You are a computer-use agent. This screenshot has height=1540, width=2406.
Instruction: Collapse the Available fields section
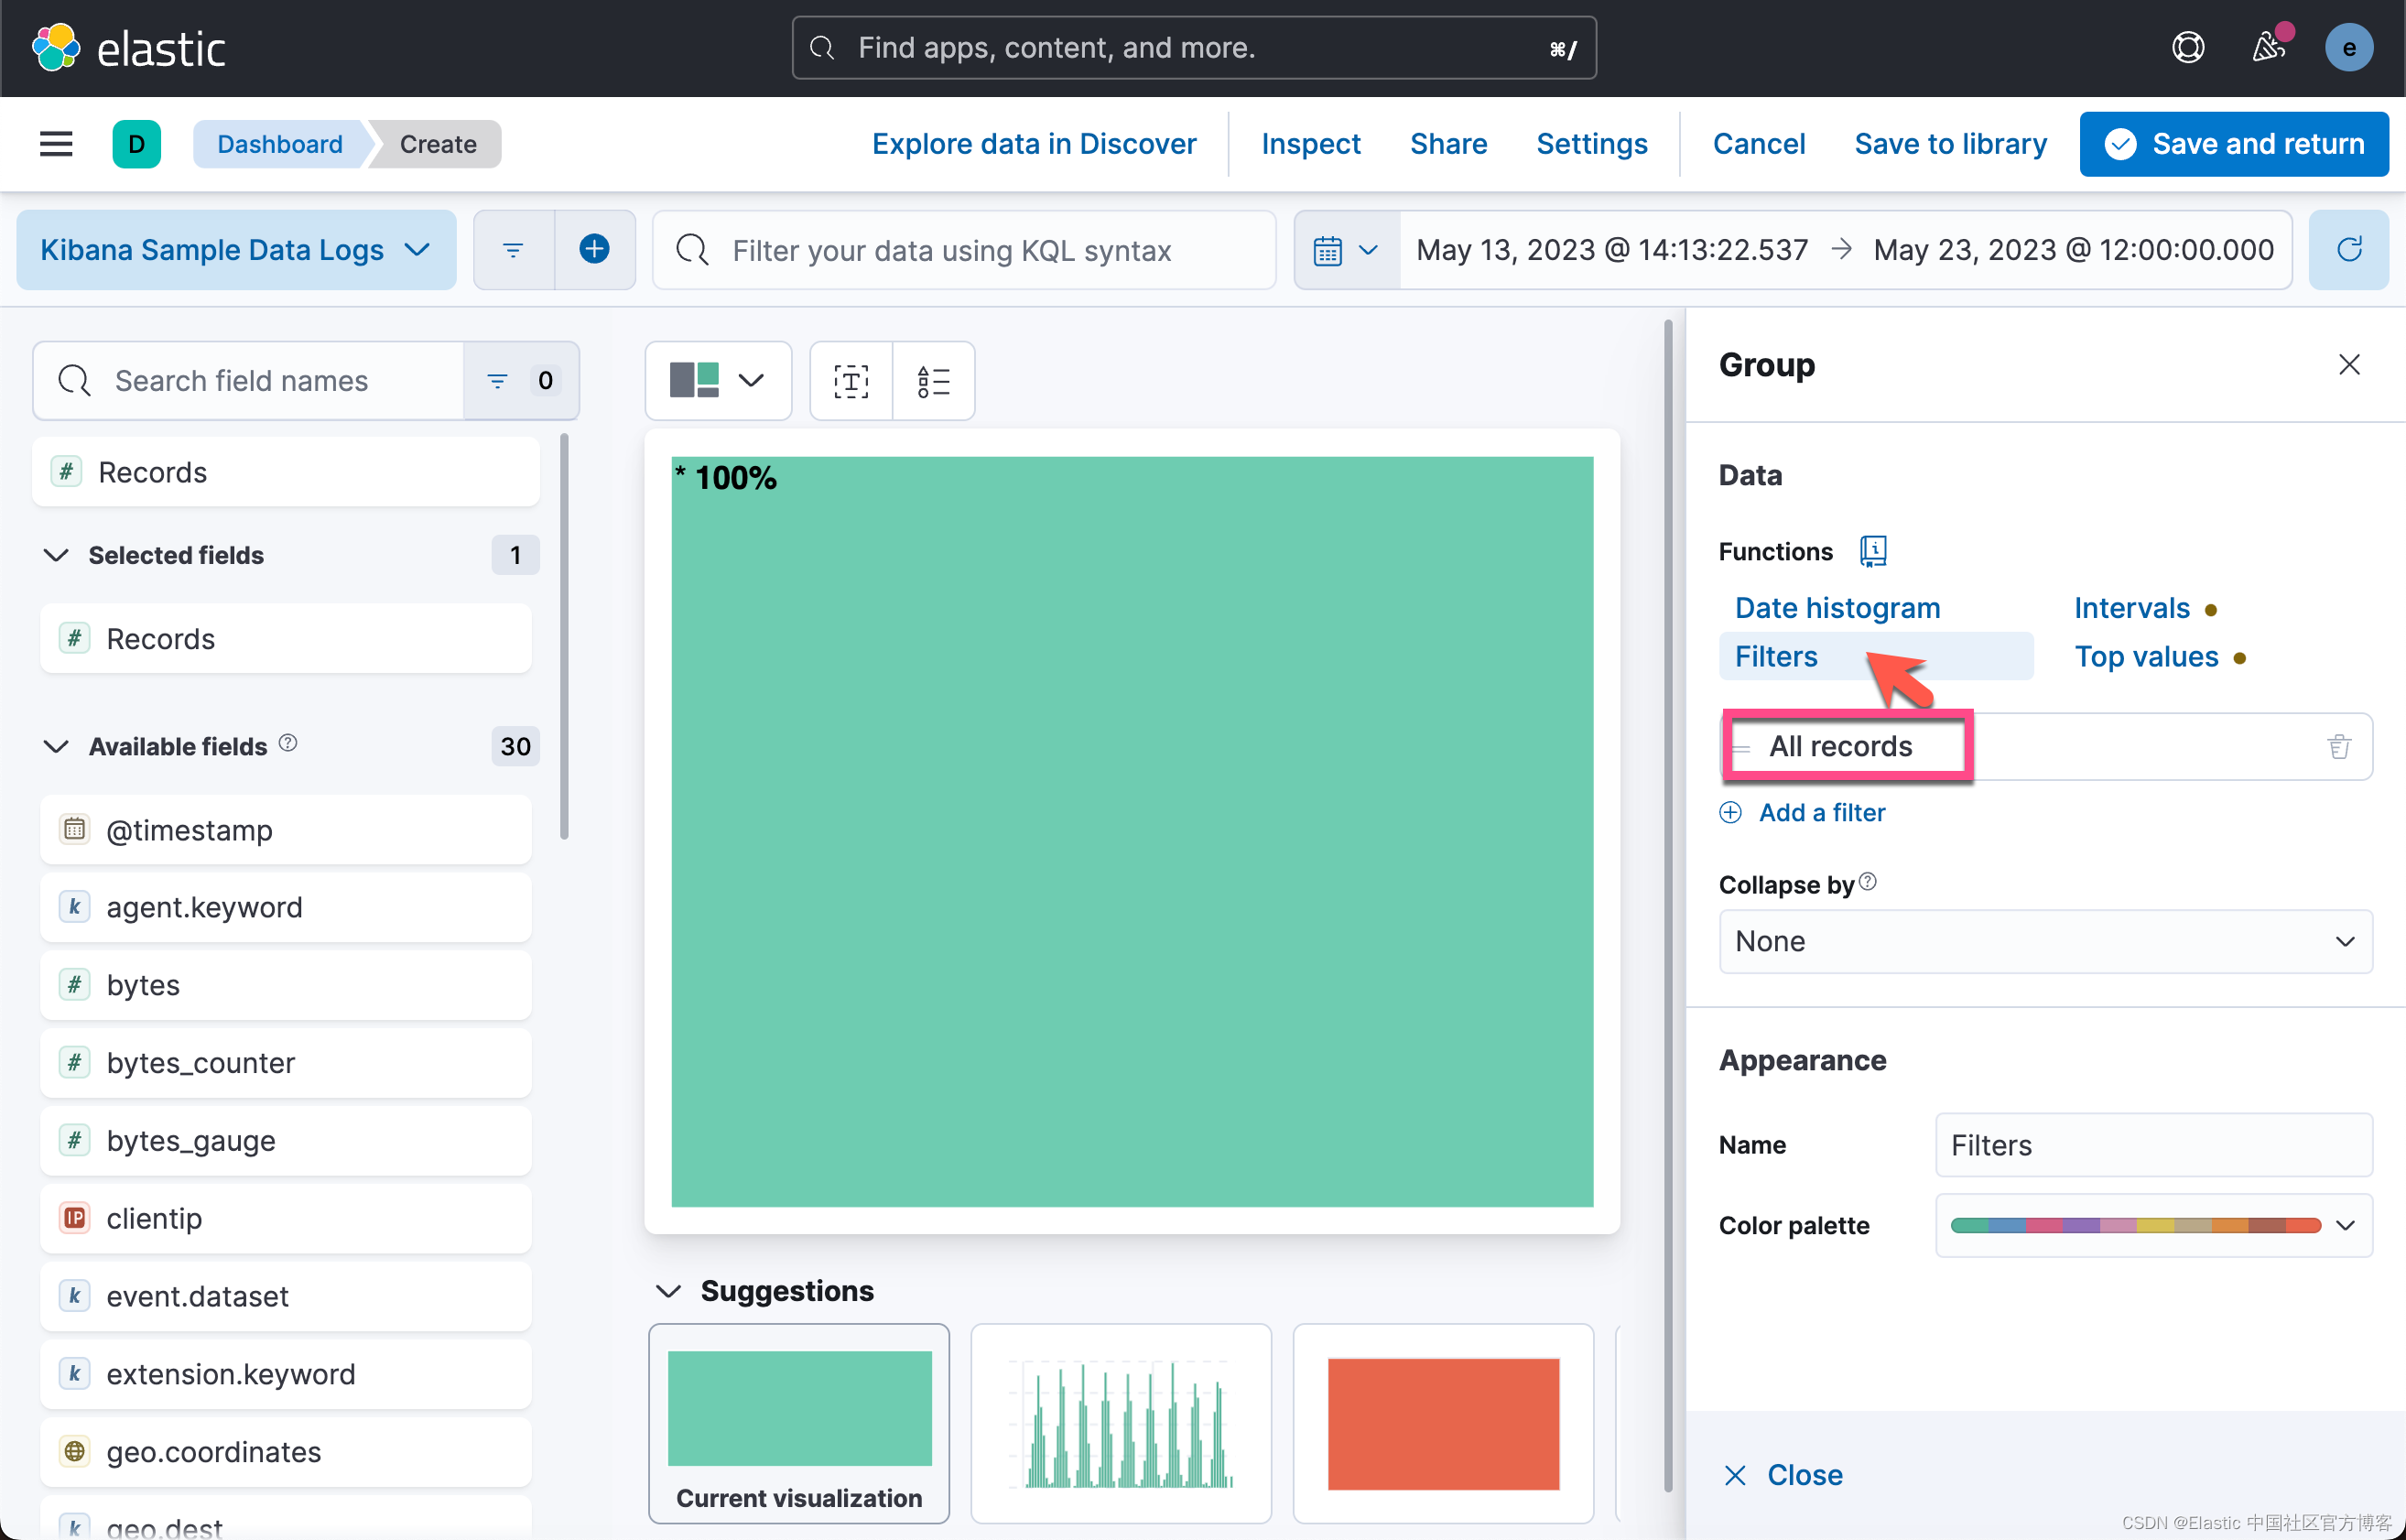coord(57,746)
